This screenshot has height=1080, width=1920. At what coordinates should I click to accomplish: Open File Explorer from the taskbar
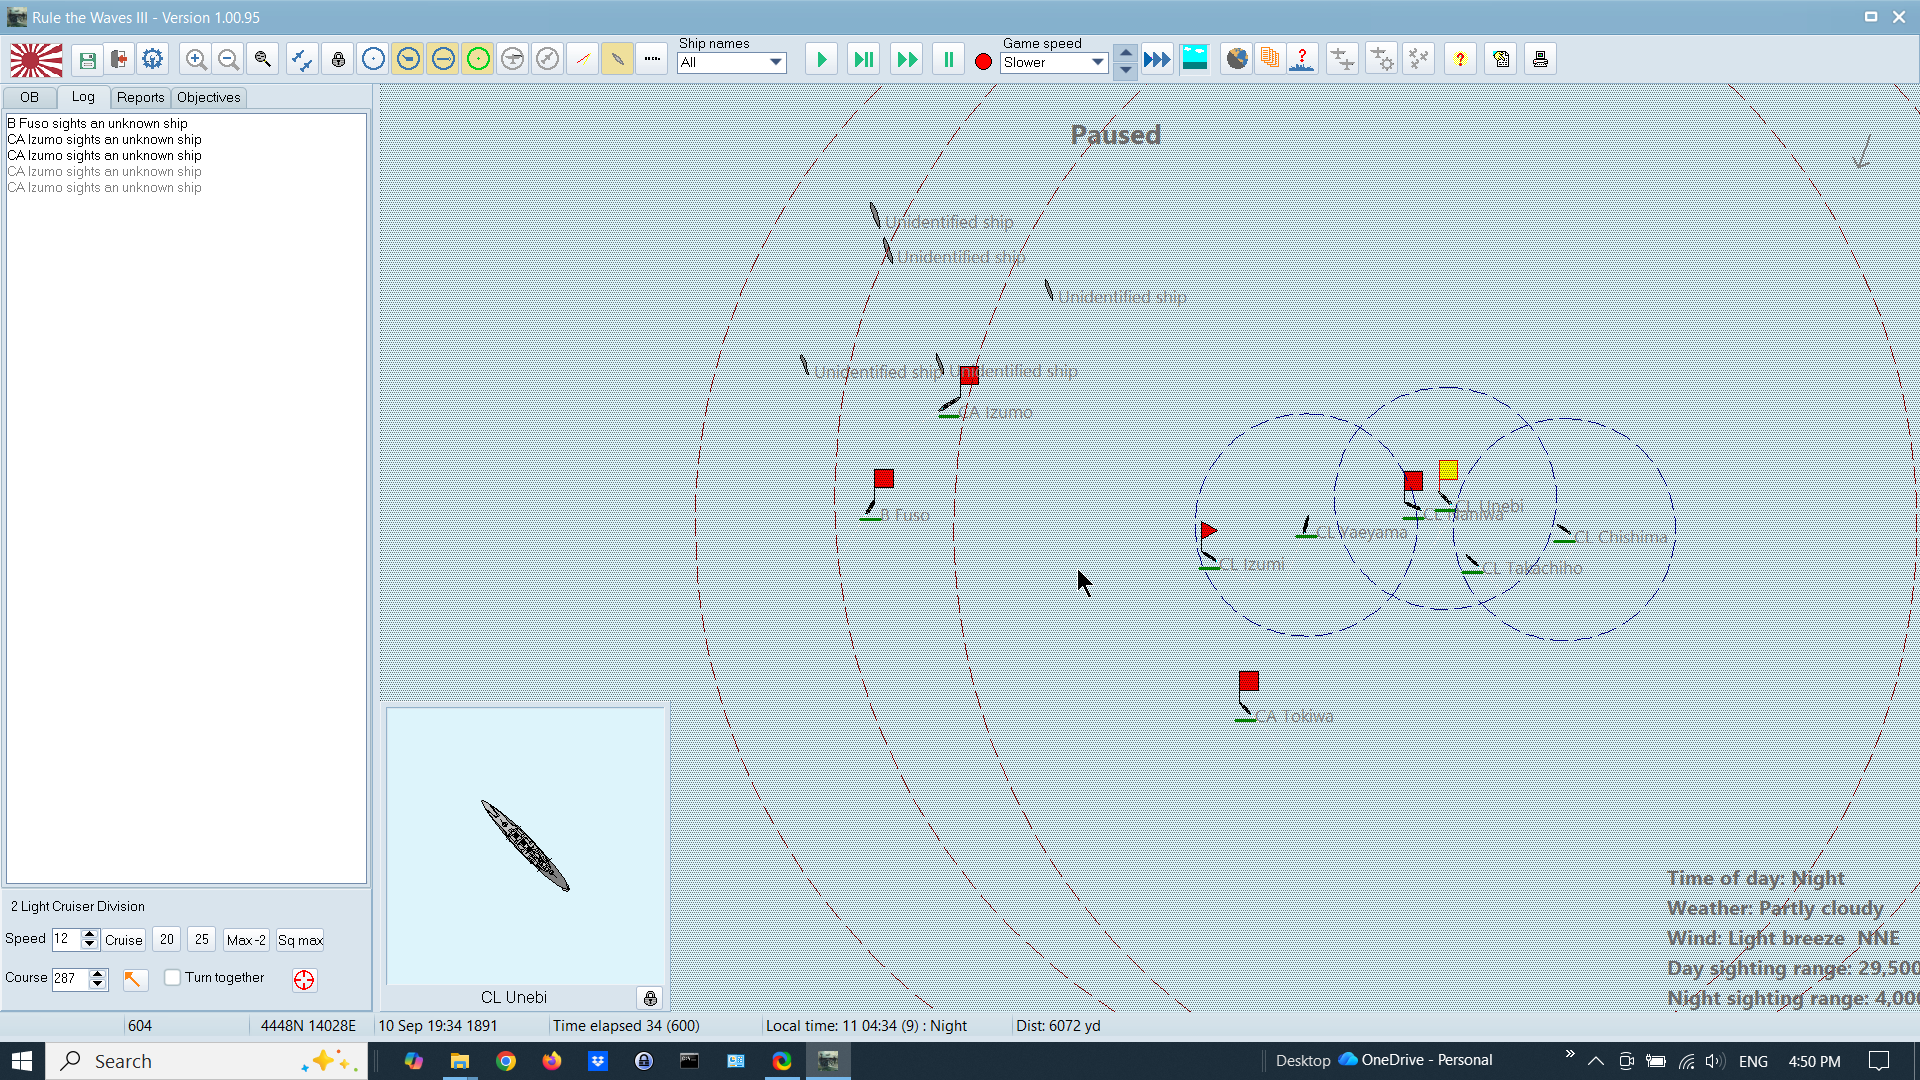[460, 1061]
